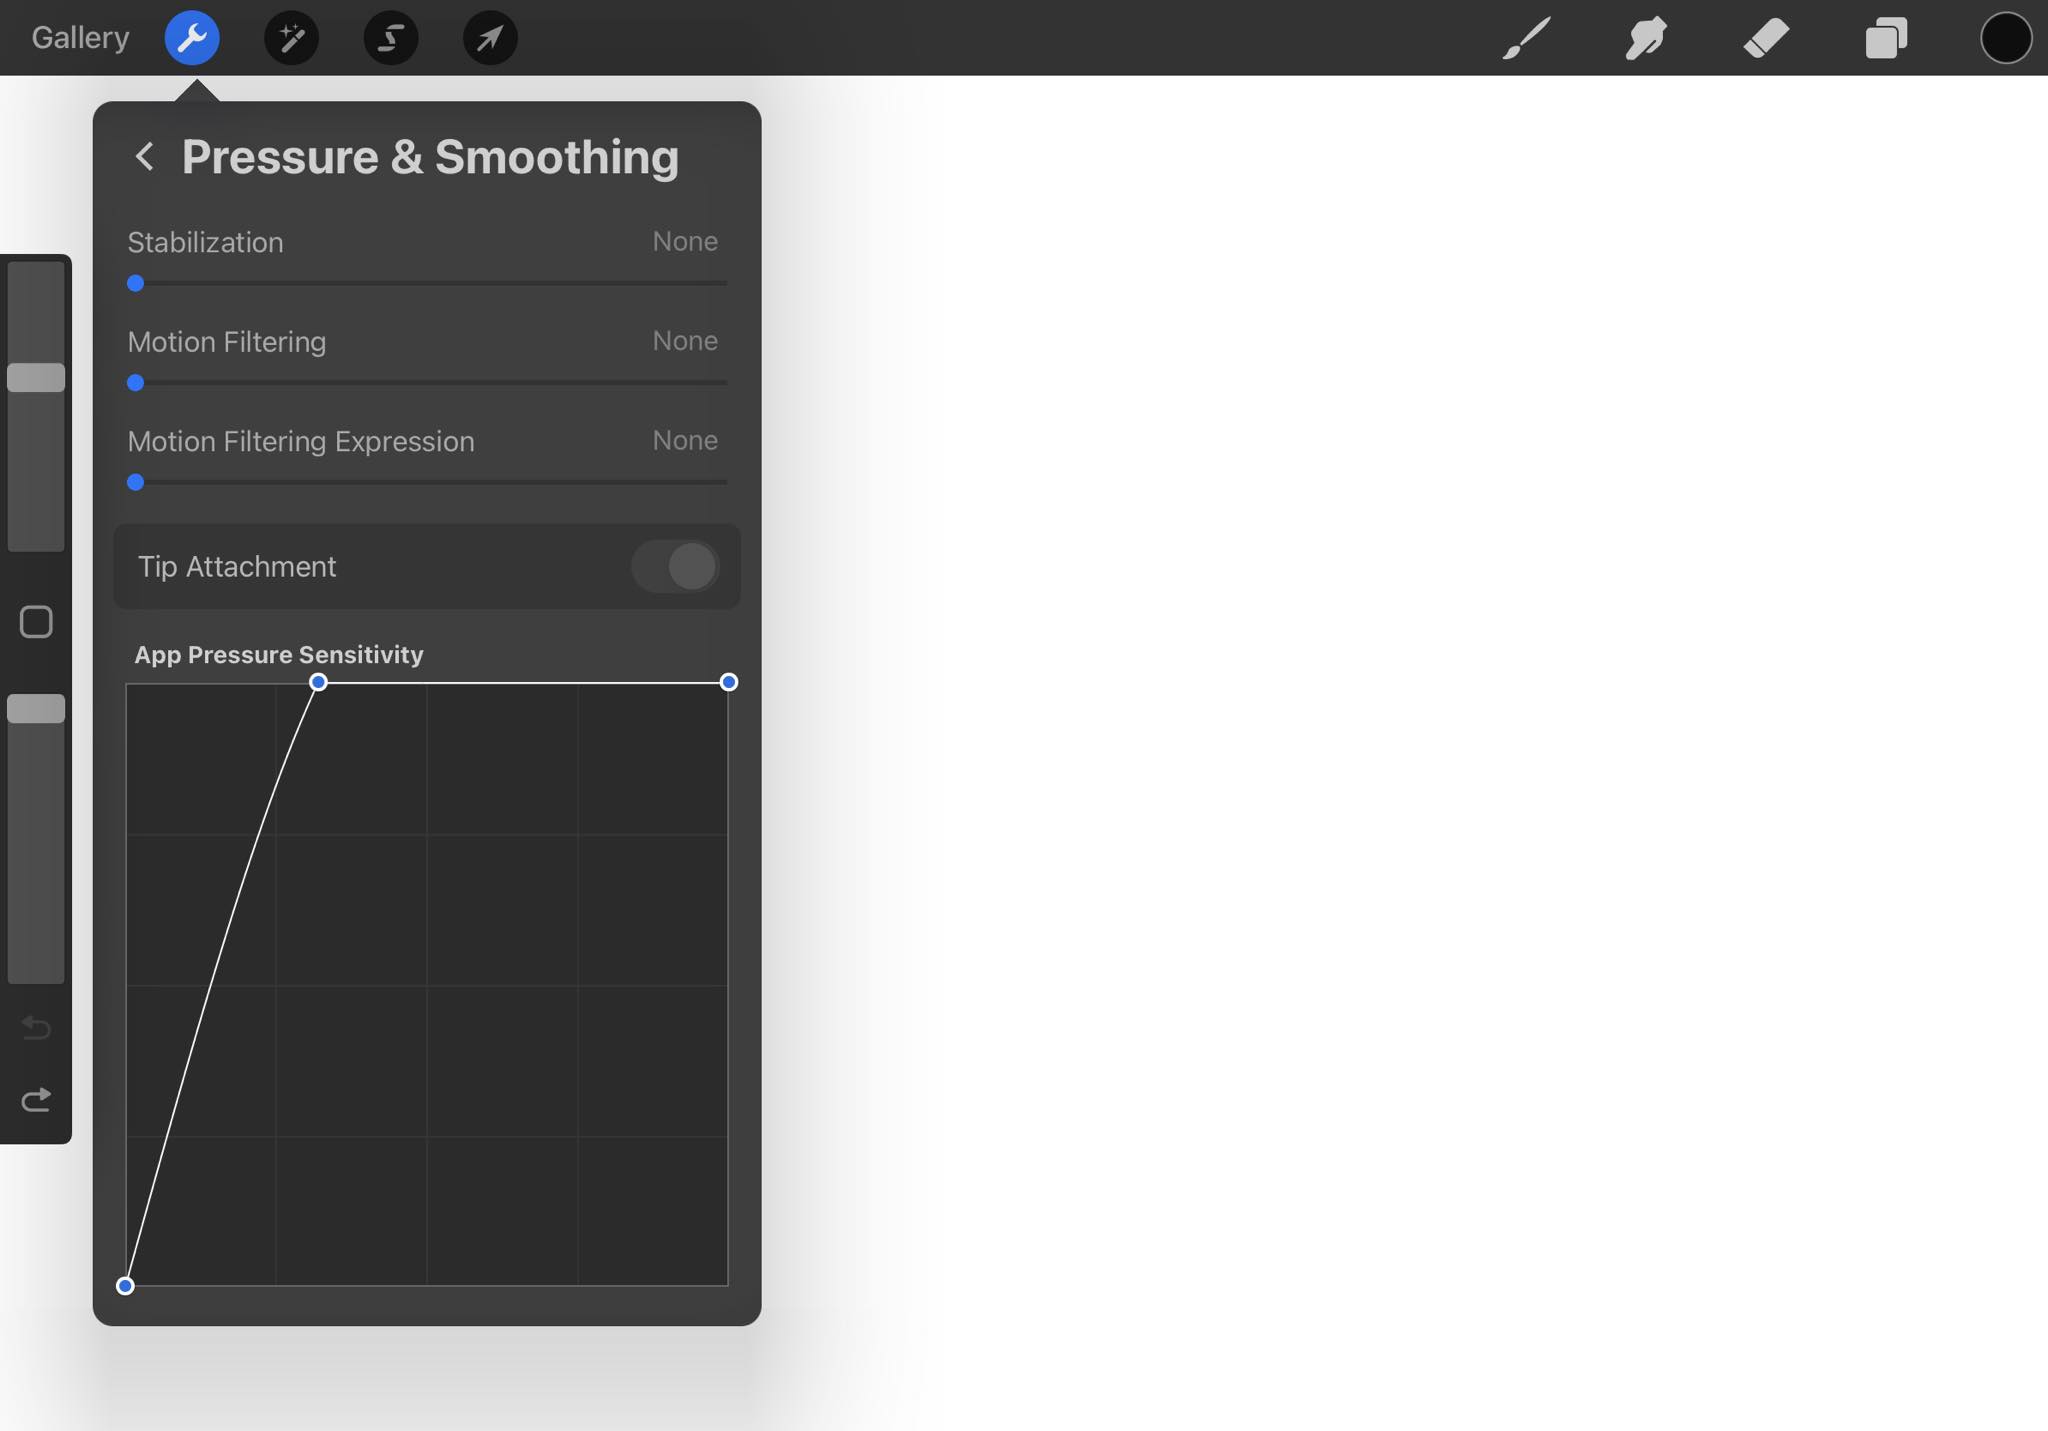Image resolution: width=2048 pixels, height=1431 pixels.
Task: Tap the Stabilization slider handle
Action: click(x=134, y=283)
